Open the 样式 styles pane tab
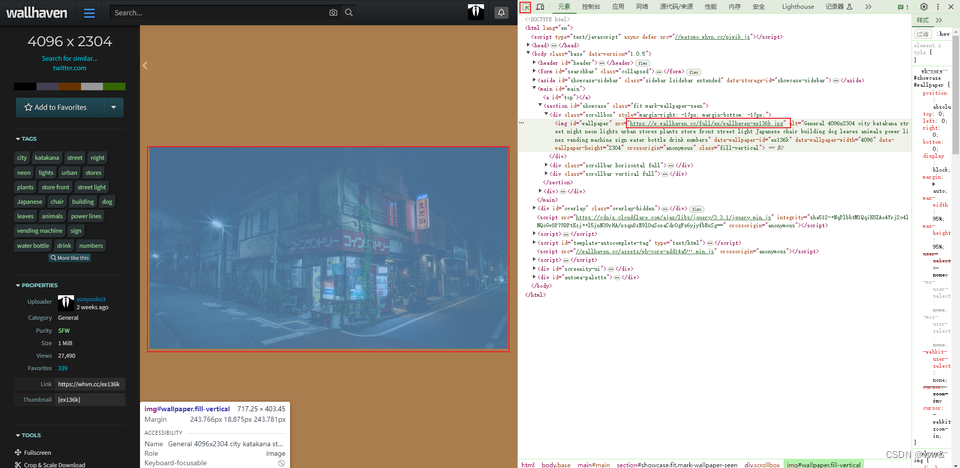960x468 pixels. (922, 20)
